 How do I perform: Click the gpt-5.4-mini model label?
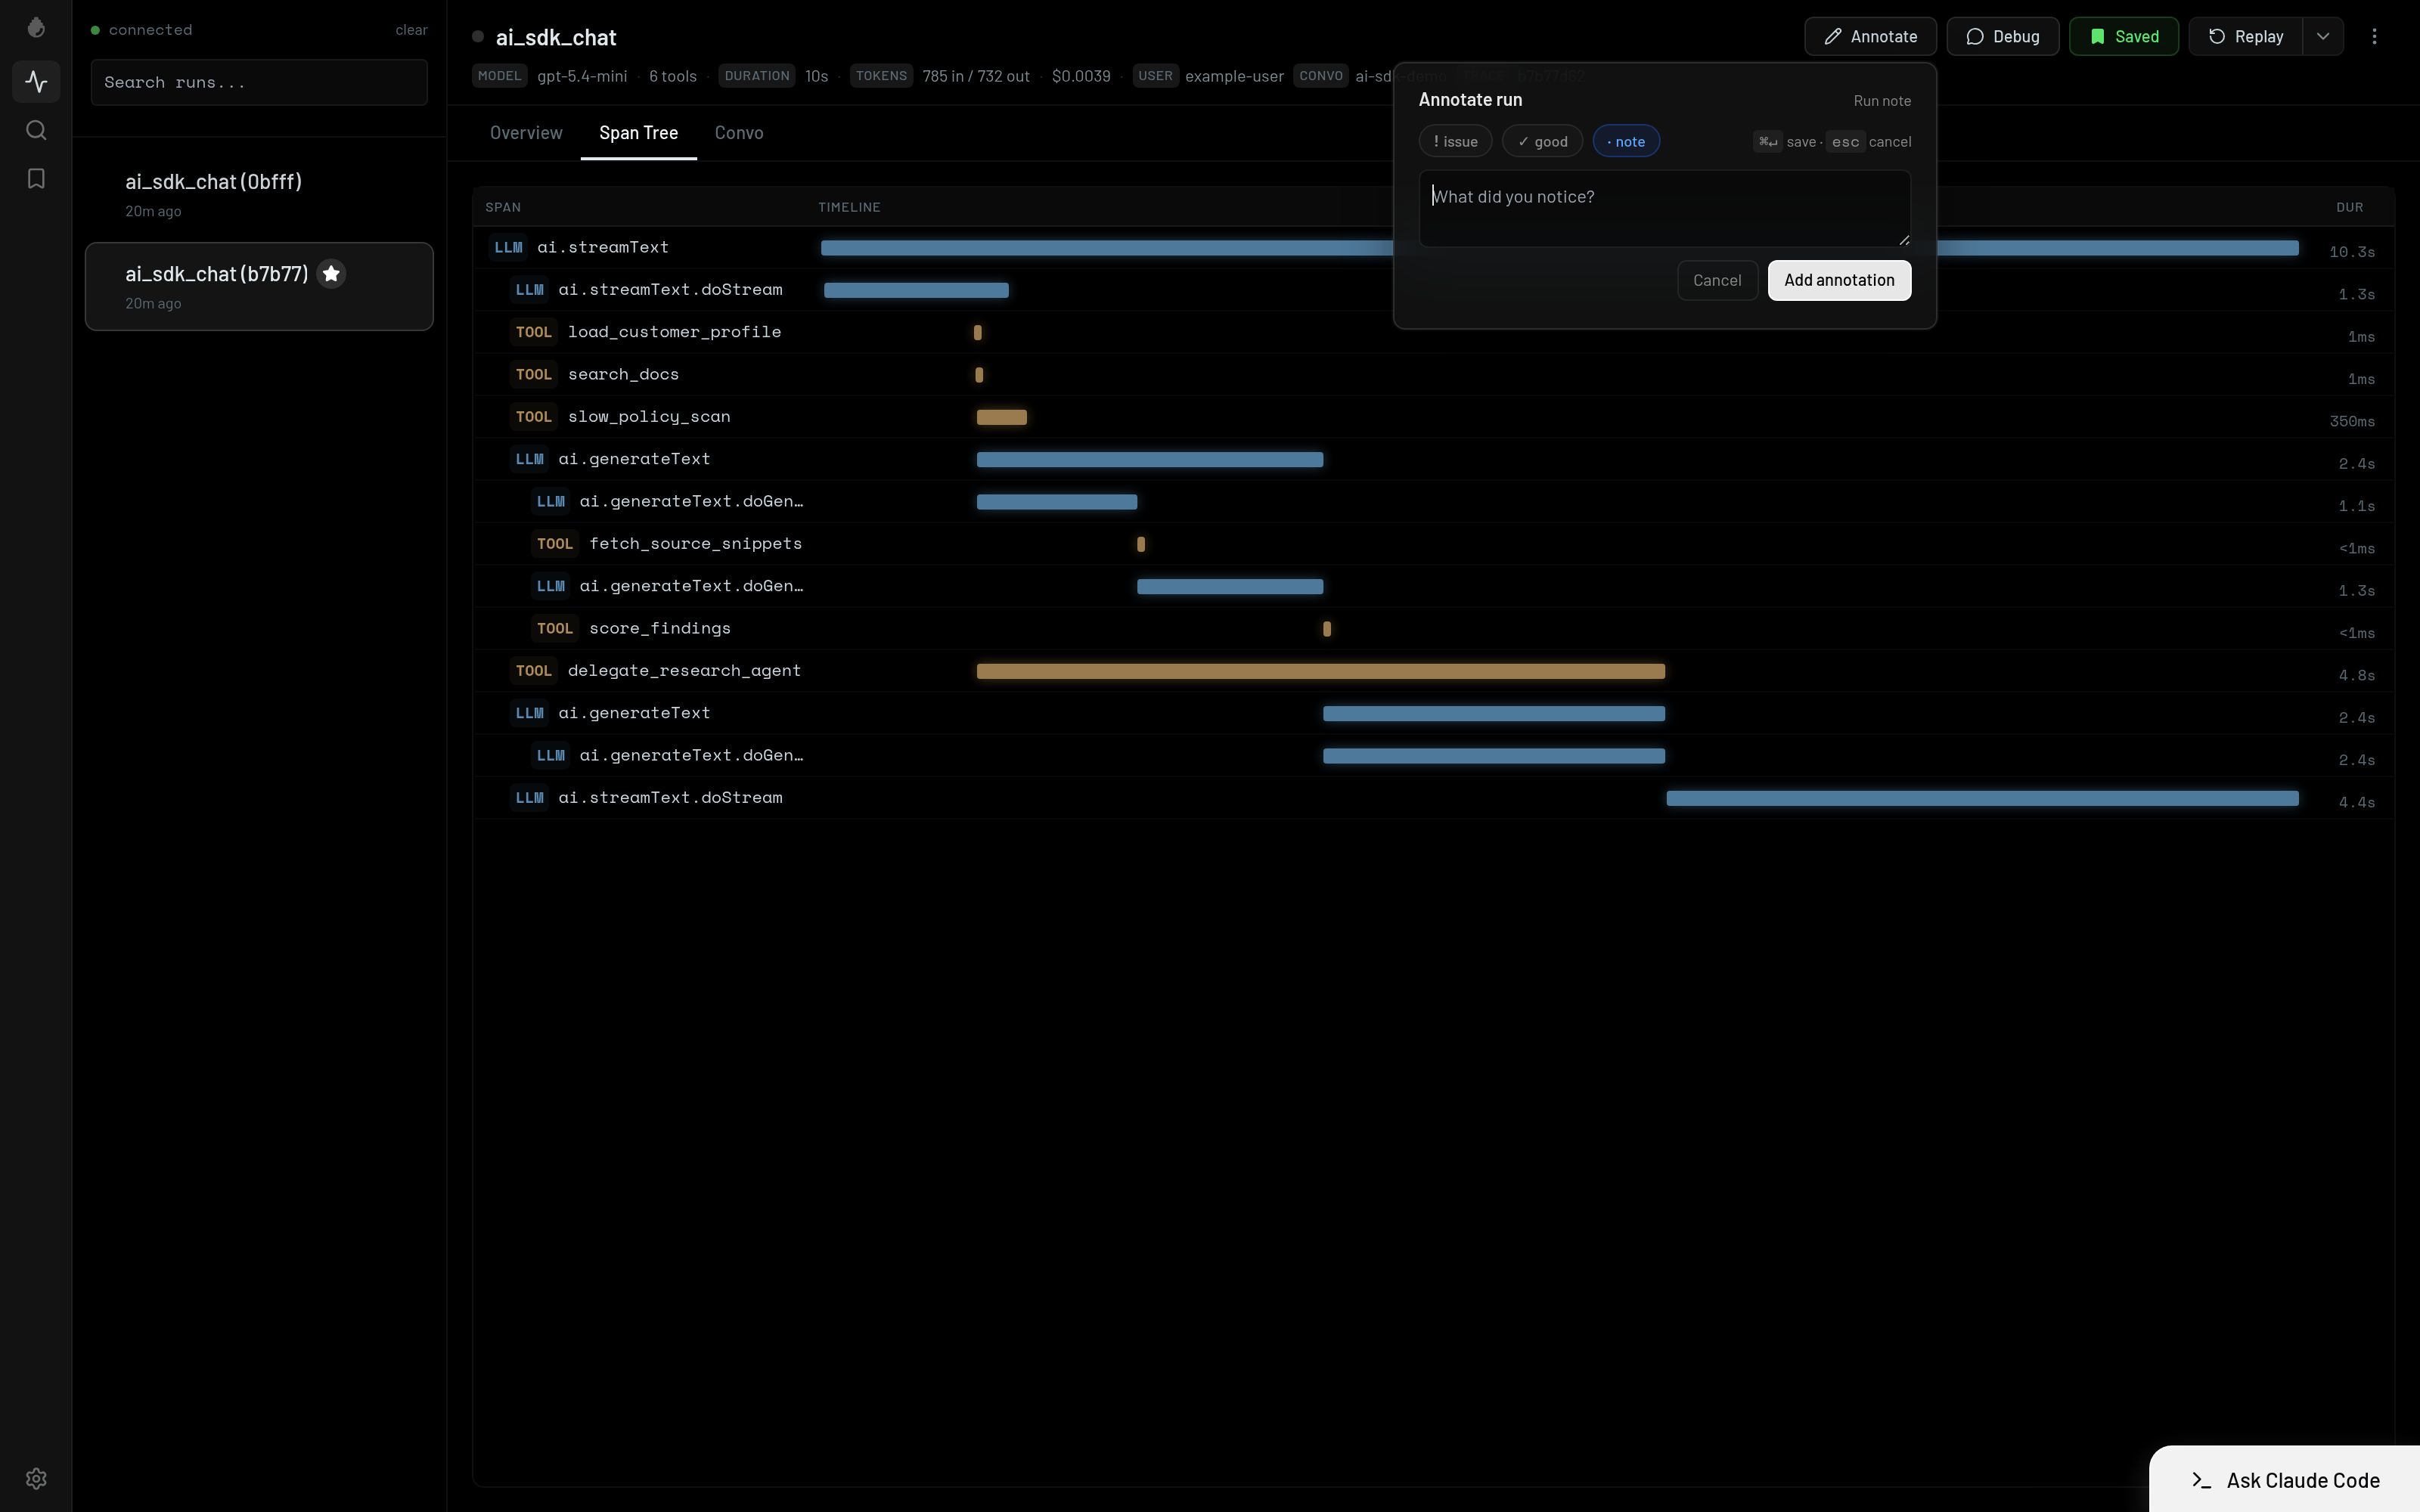tap(582, 76)
